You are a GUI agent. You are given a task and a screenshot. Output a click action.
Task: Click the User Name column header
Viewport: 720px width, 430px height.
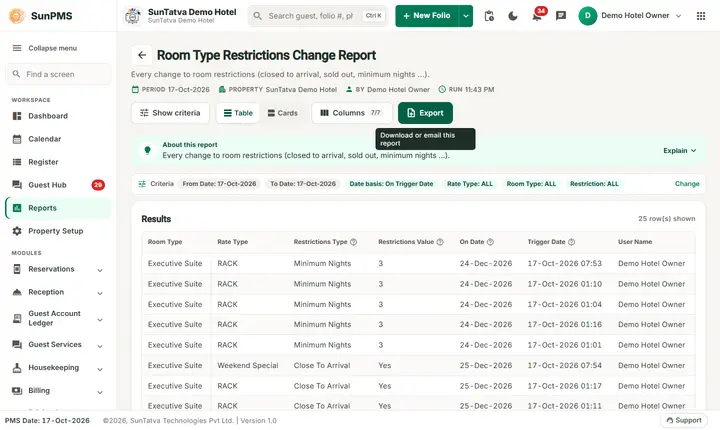635,242
